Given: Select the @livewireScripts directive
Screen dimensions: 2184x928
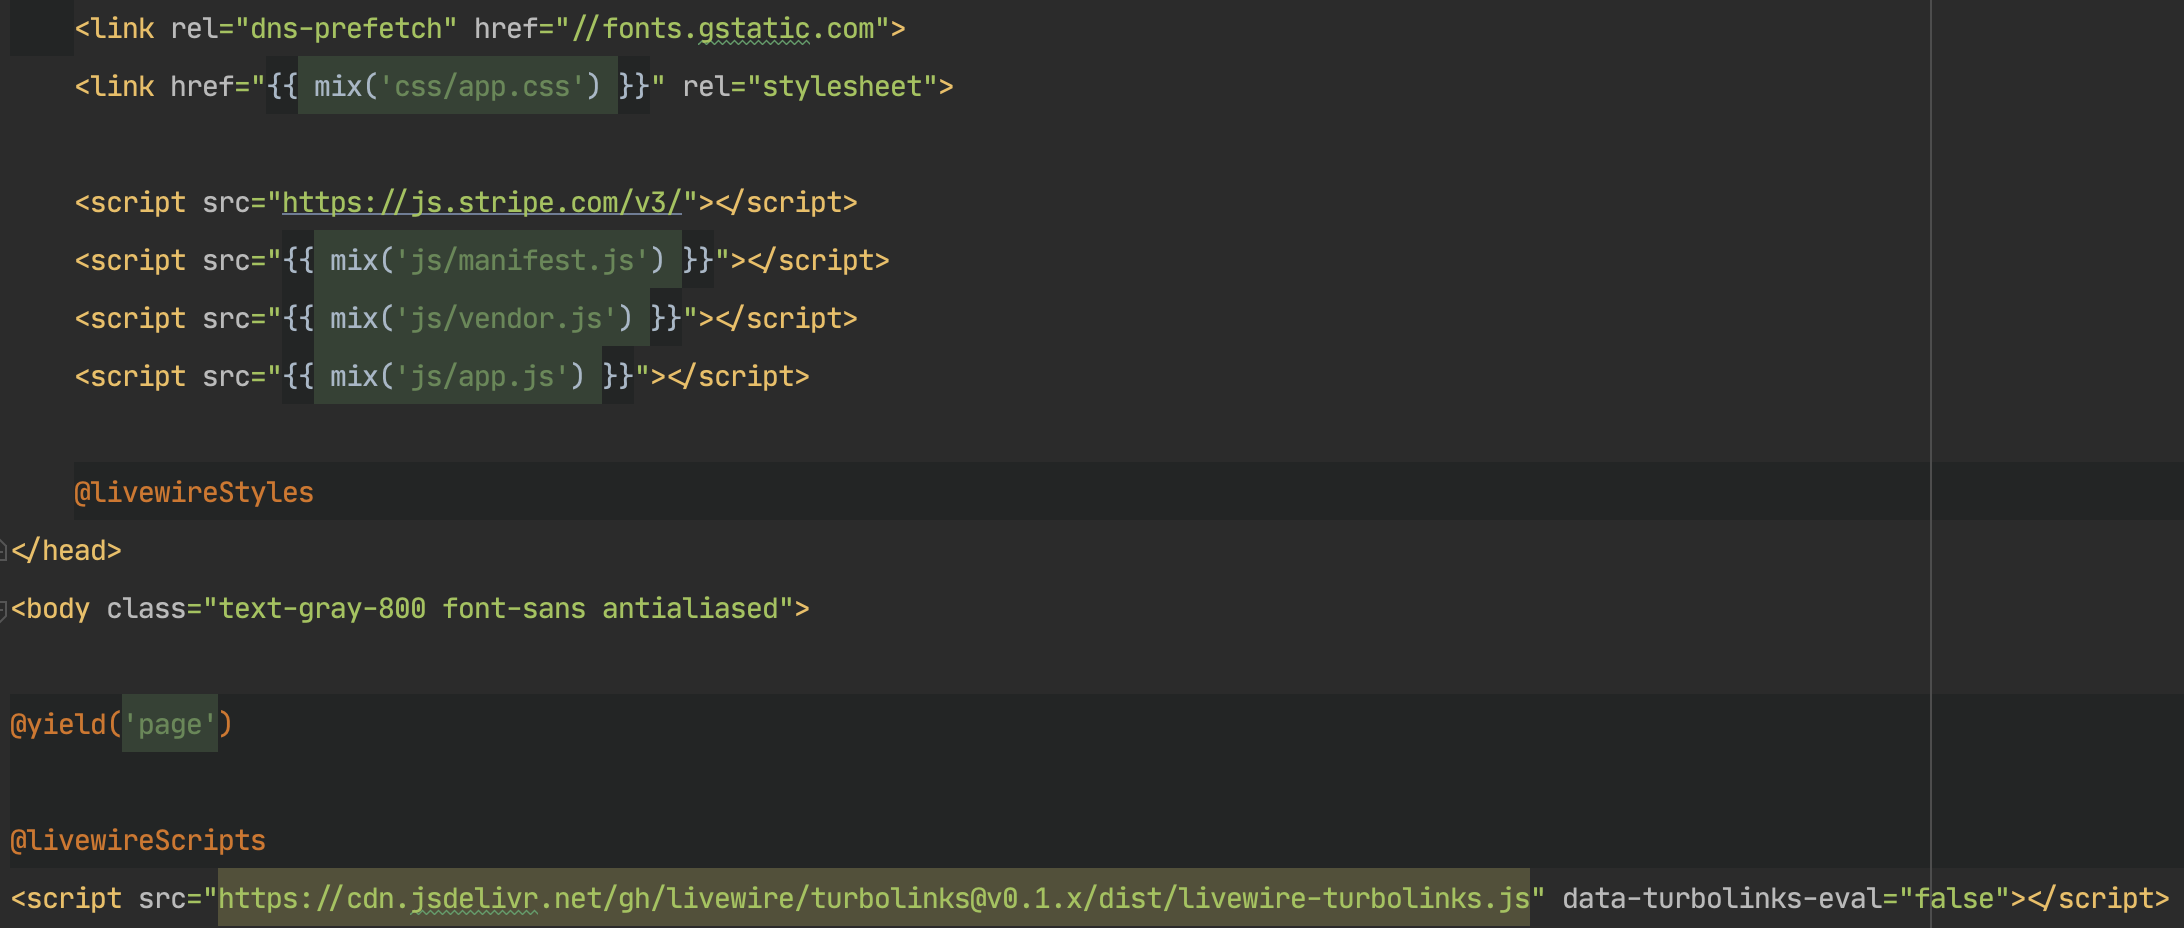Looking at the screenshot, I should (138, 840).
